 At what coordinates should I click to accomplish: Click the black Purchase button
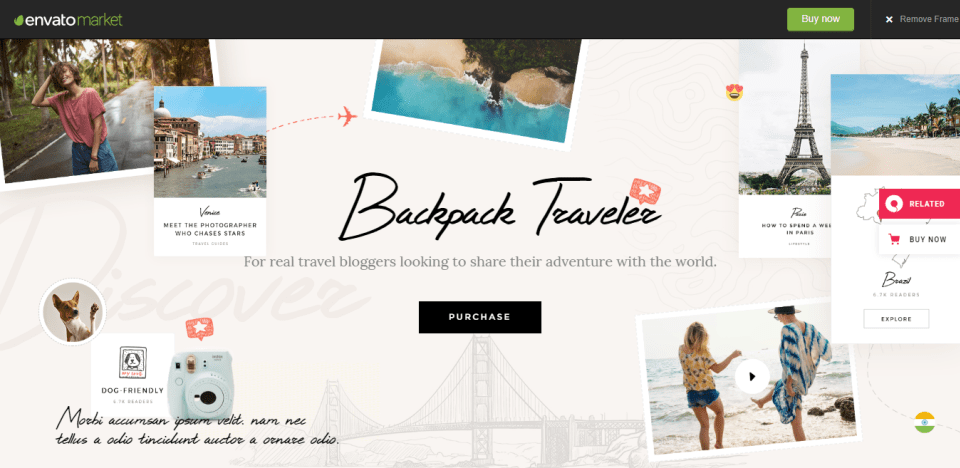tap(480, 317)
